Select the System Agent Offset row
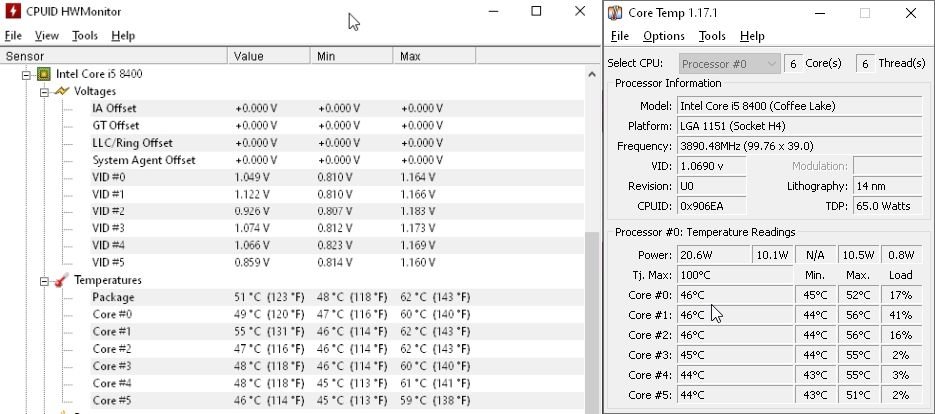 (x=337, y=160)
